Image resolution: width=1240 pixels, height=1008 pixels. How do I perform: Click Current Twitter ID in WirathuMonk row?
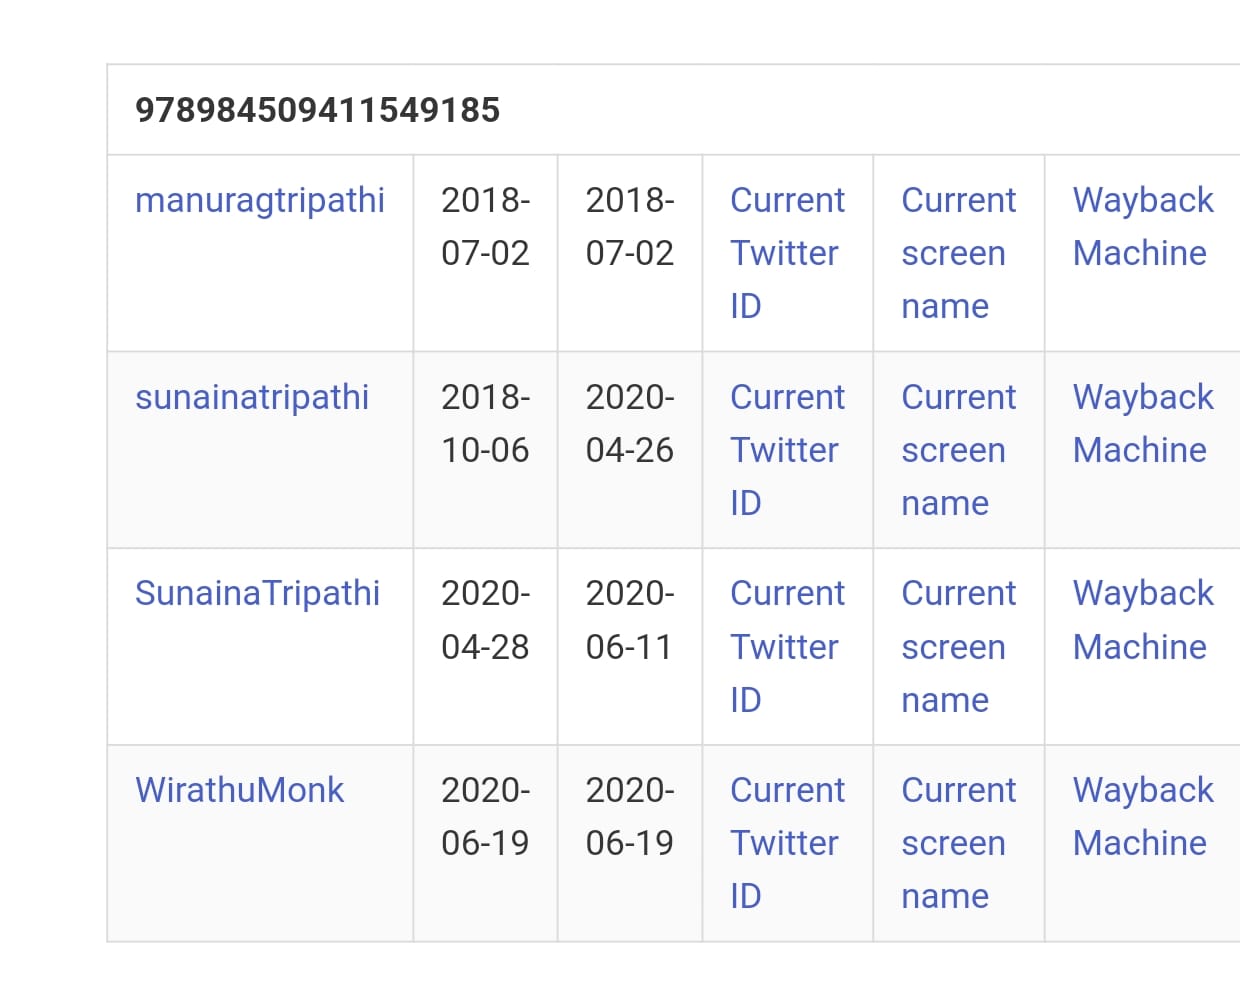(787, 843)
